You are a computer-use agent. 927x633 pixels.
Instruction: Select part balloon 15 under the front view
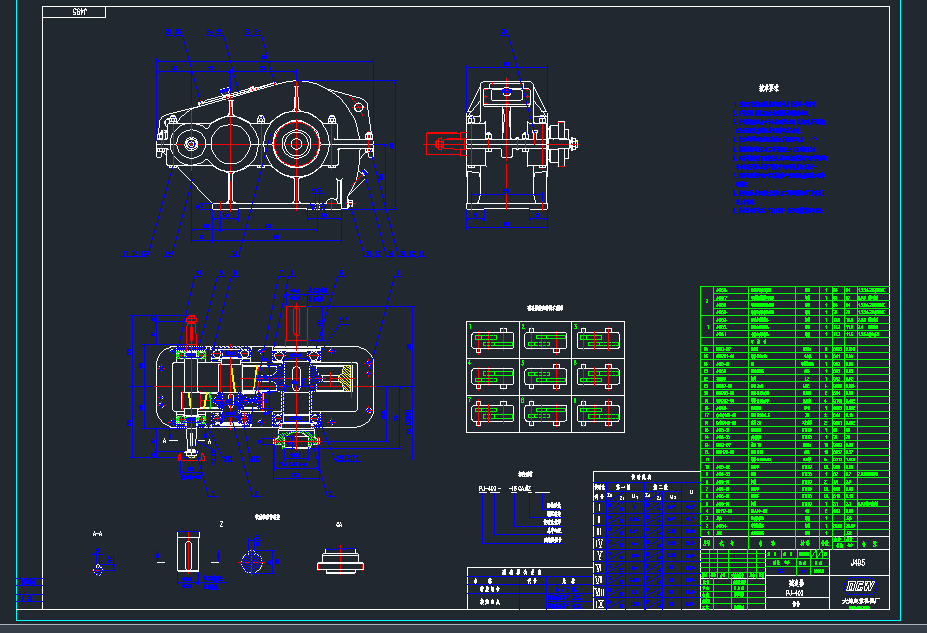[235, 254]
